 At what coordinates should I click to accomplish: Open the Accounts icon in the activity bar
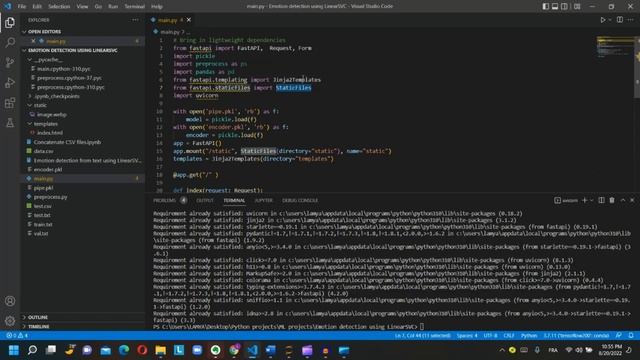coord(10,301)
